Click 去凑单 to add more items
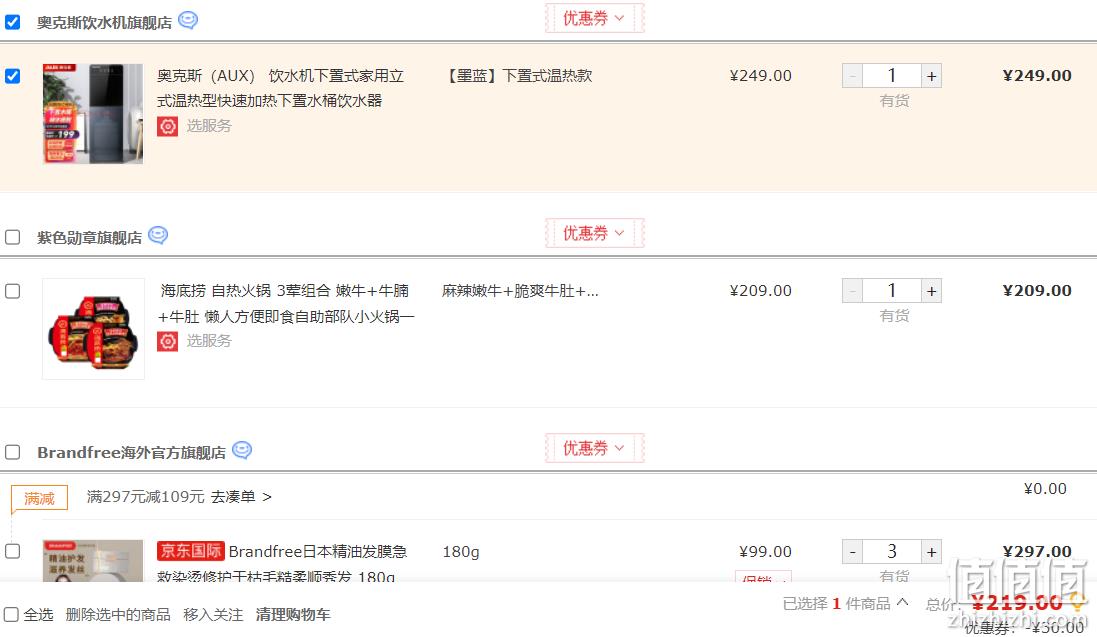1097x637 pixels. pos(241,497)
